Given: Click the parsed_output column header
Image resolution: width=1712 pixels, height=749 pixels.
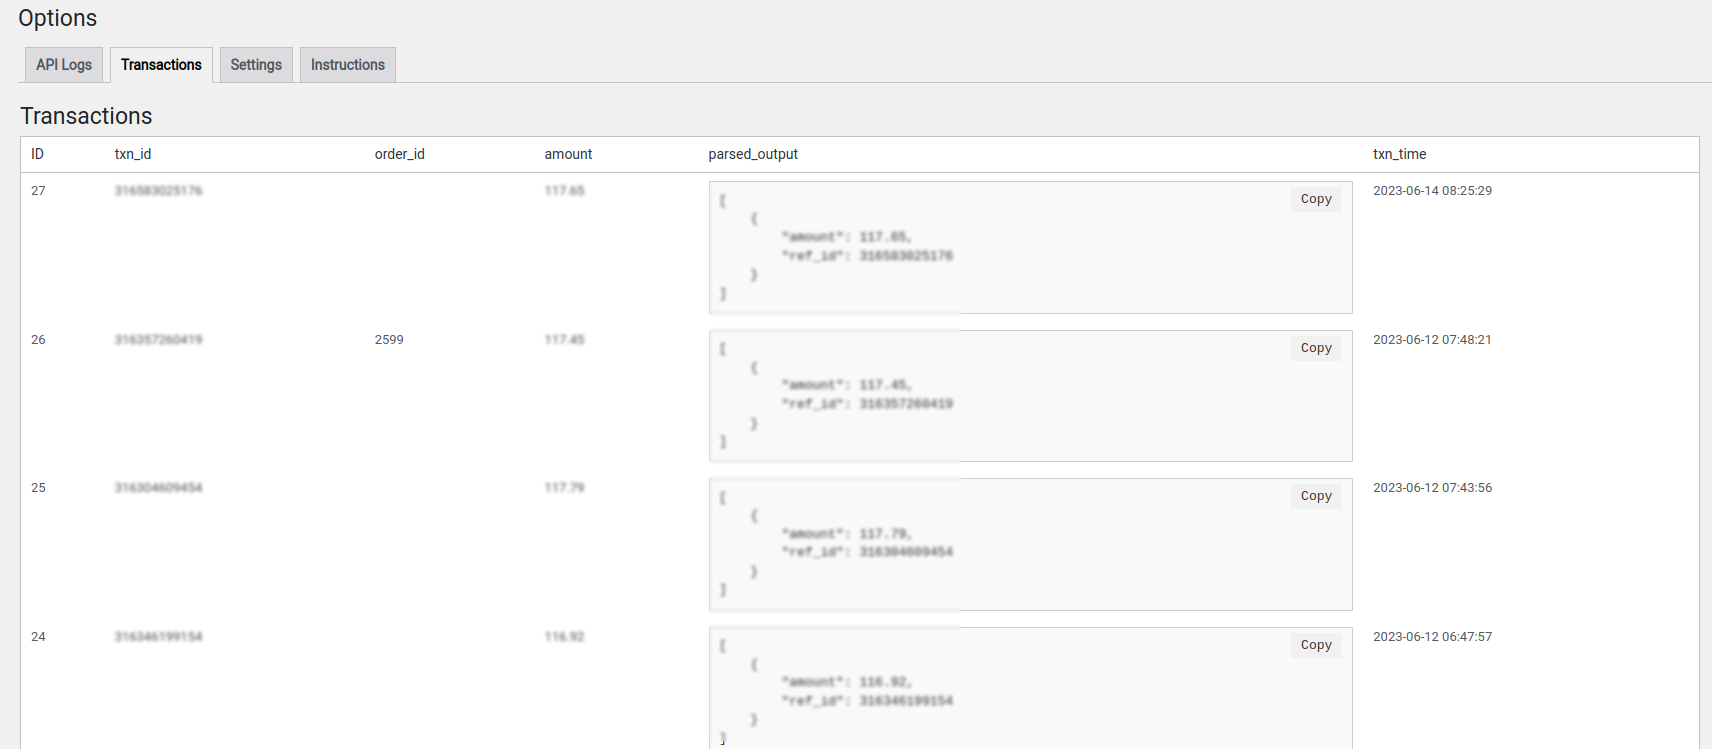Looking at the screenshot, I should [x=753, y=154].
